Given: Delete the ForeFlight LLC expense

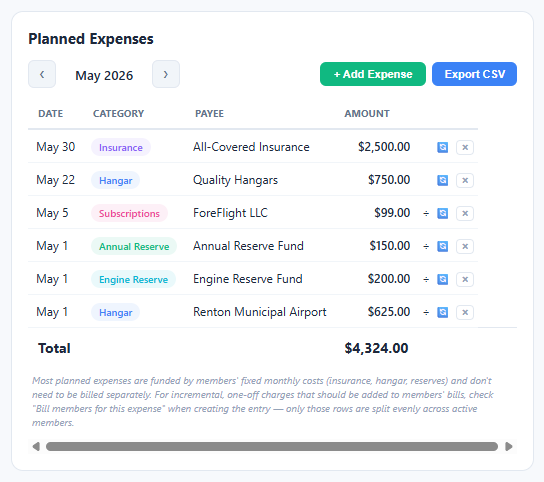Looking at the screenshot, I should (x=465, y=213).
